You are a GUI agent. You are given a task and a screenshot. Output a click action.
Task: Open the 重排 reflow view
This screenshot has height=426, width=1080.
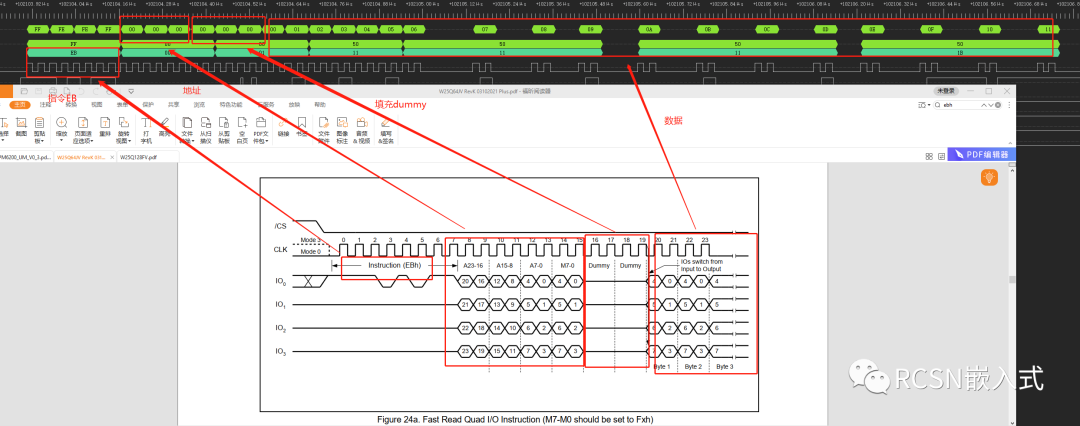click(x=105, y=127)
